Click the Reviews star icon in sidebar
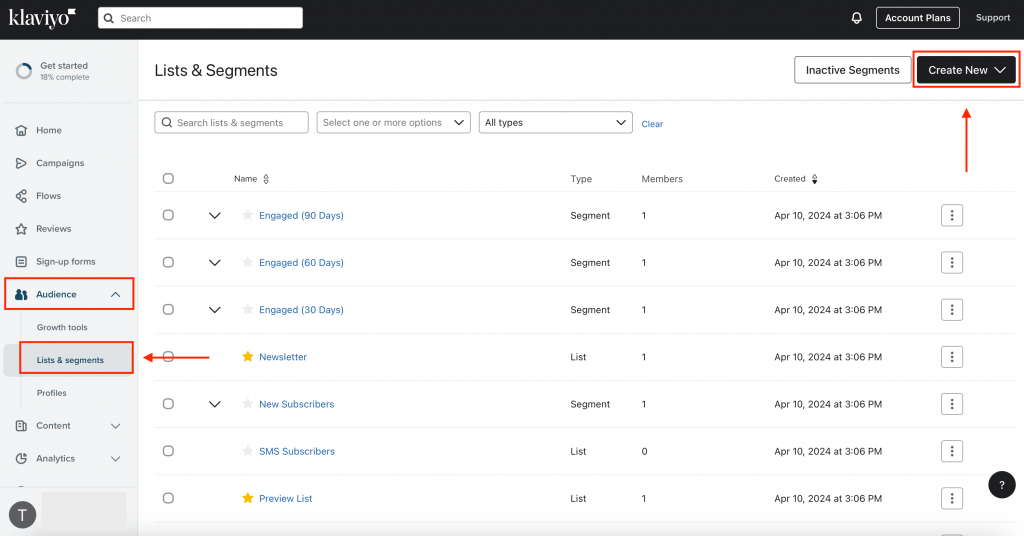 click(x=21, y=229)
